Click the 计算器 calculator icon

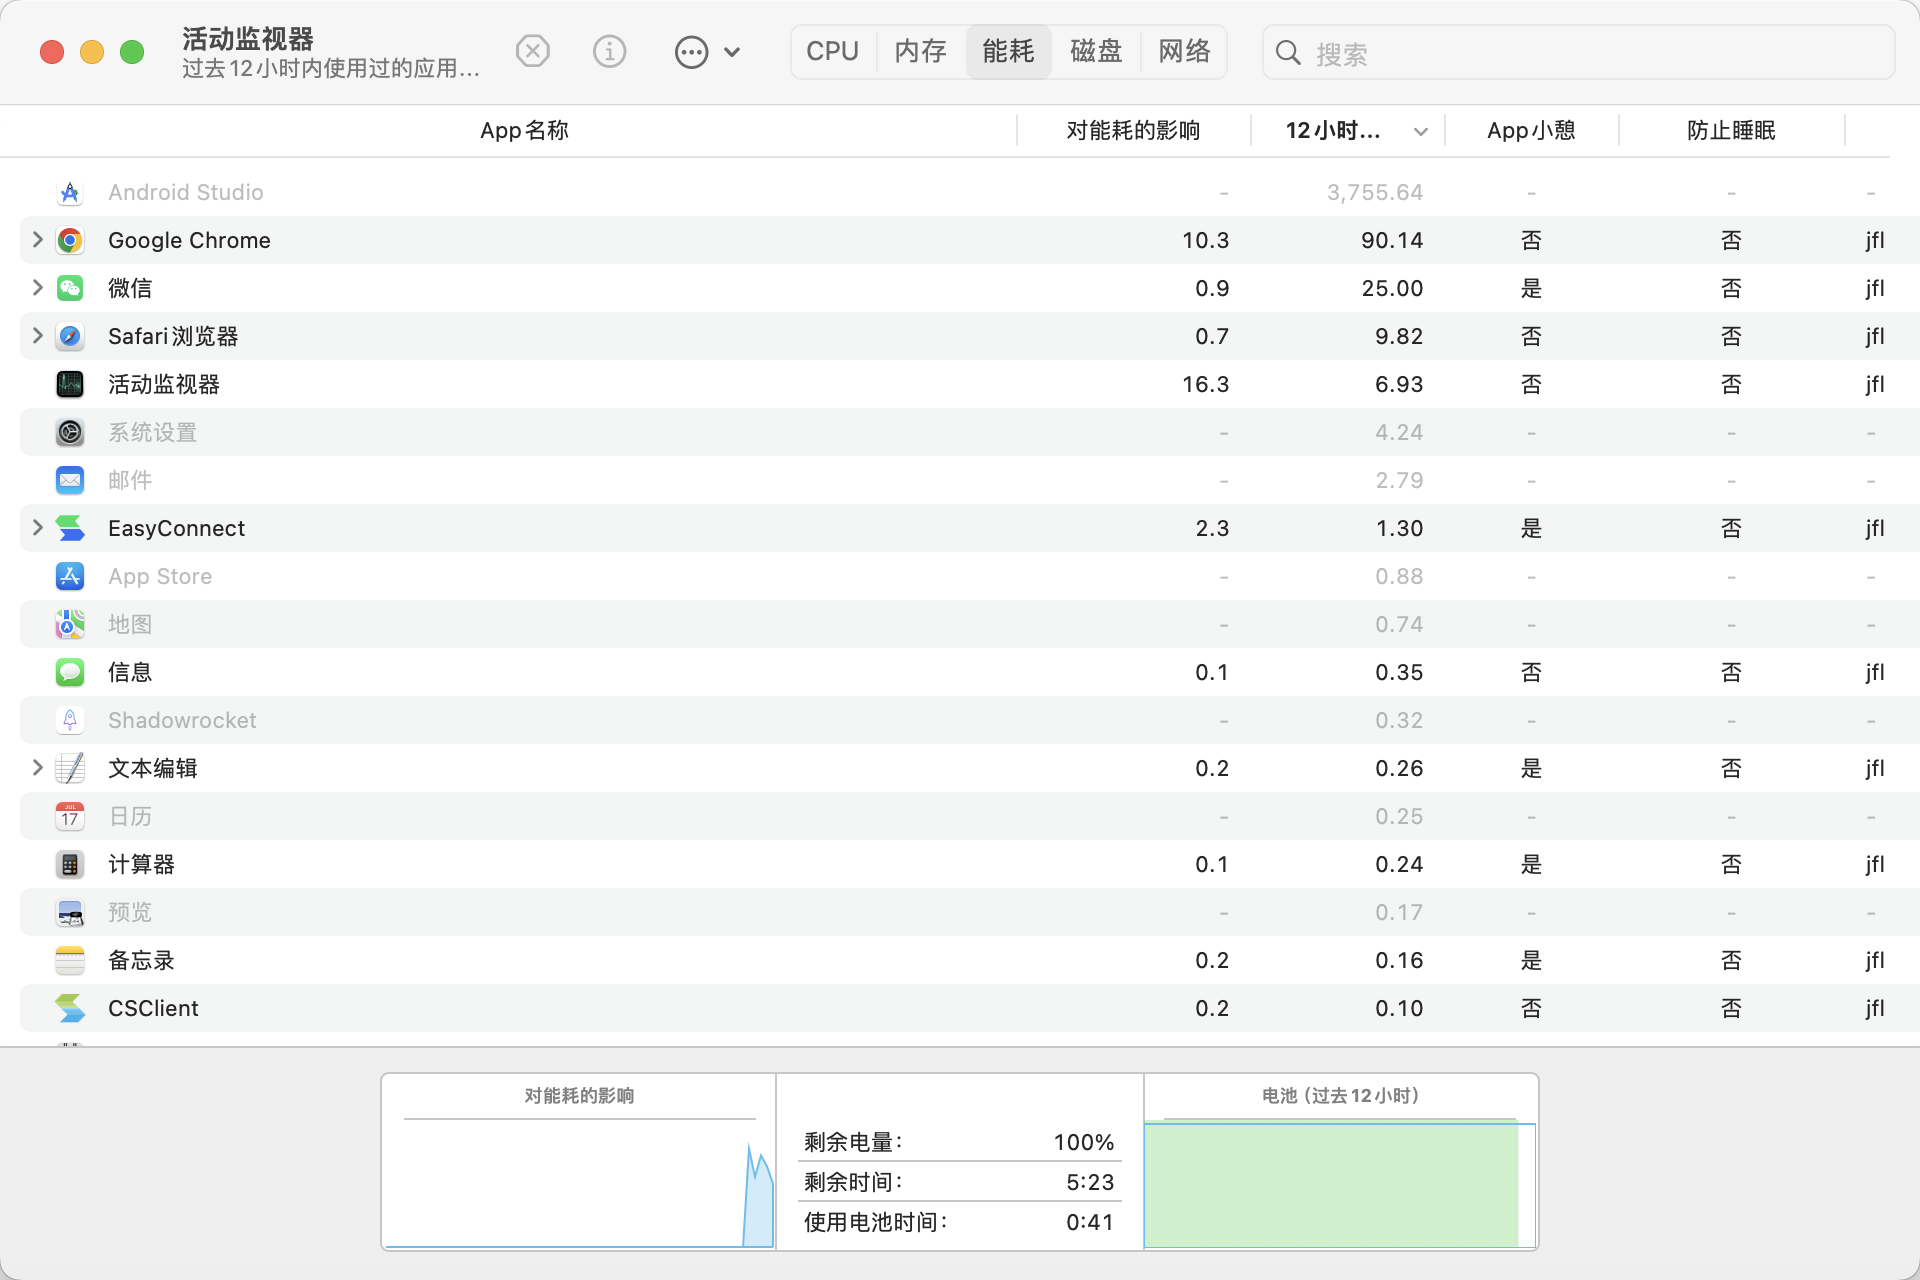[70, 864]
